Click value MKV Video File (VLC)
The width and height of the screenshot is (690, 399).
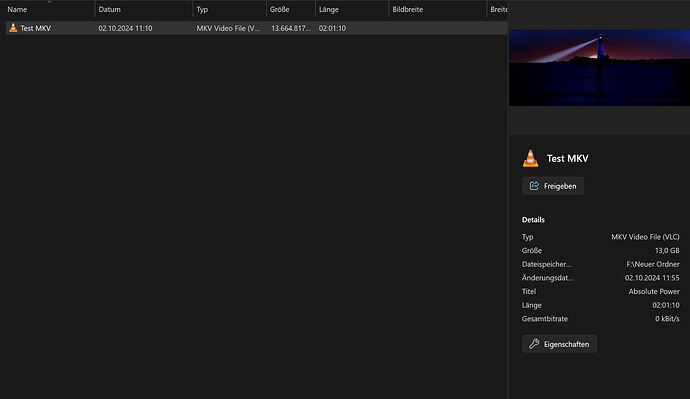click(645, 237)
